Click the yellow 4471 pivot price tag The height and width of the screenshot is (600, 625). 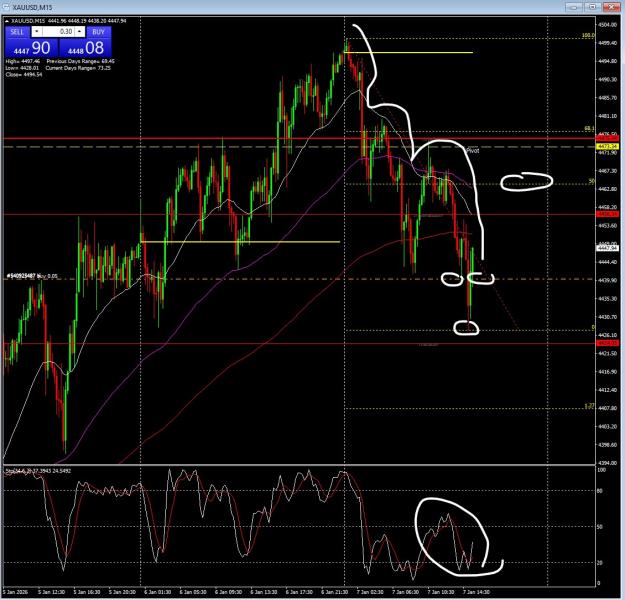coord(607,147)
